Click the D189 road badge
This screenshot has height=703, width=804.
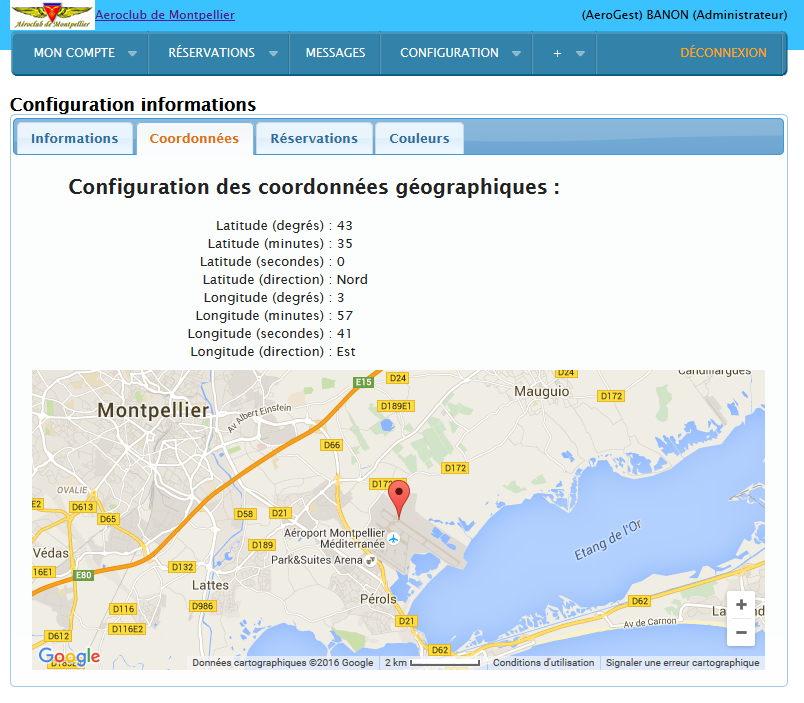point(262,545)
